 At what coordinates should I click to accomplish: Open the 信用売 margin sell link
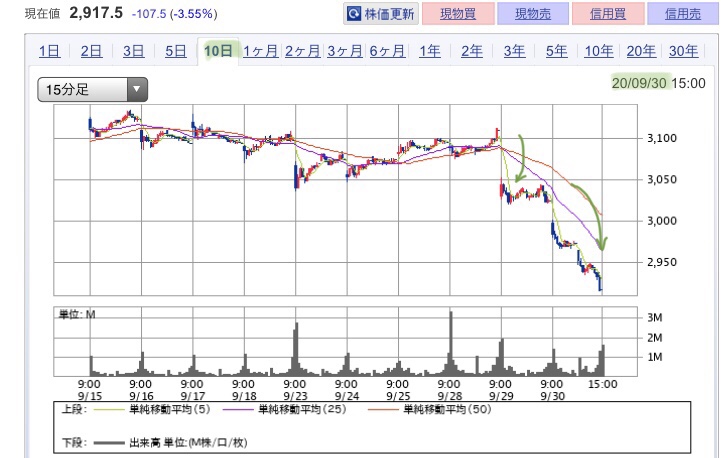click(683, 14)
